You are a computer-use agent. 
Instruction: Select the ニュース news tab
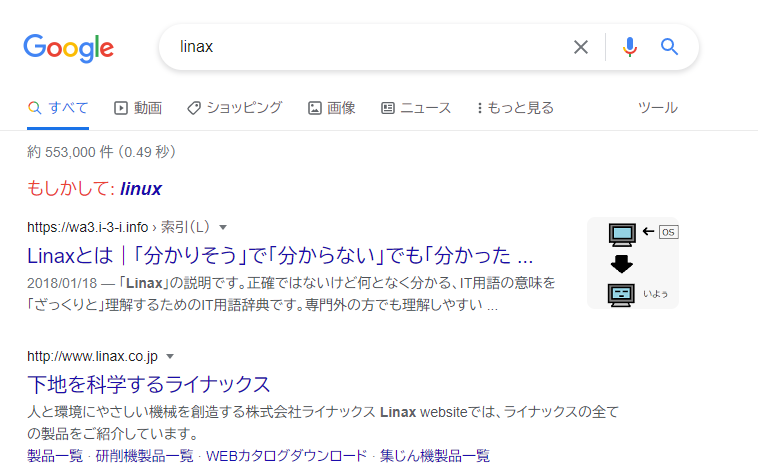[x=416, y=108]
